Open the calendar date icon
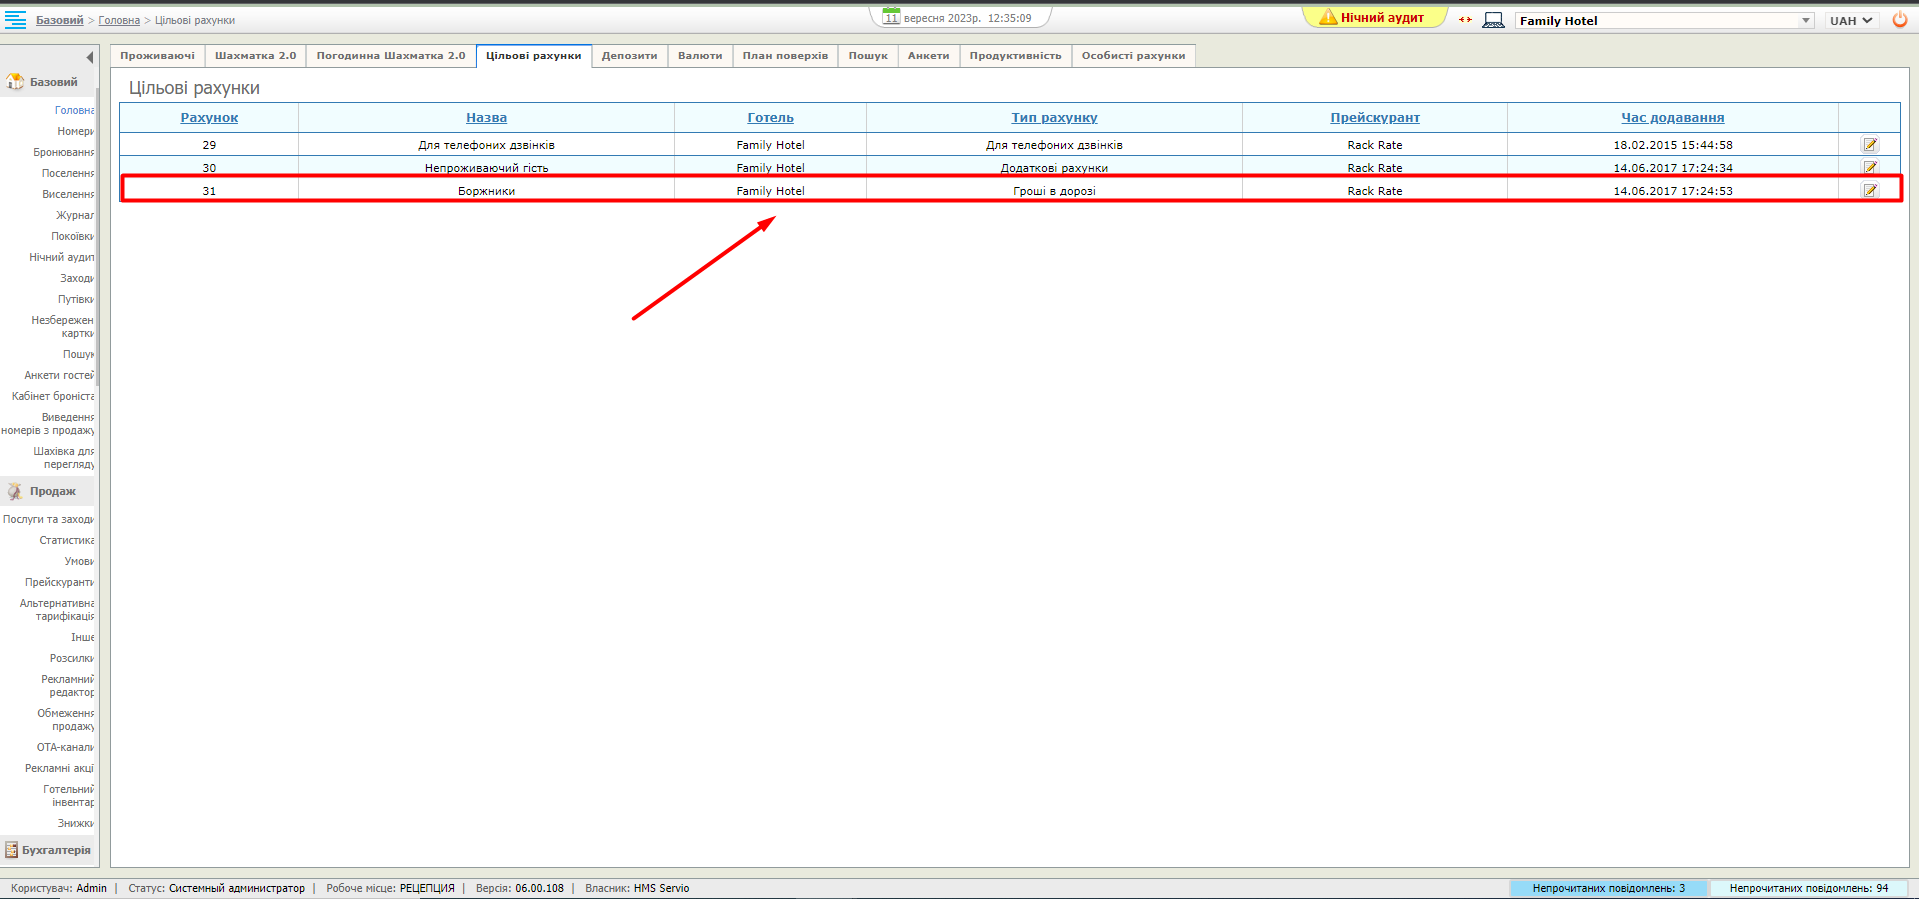 [891, 17]
